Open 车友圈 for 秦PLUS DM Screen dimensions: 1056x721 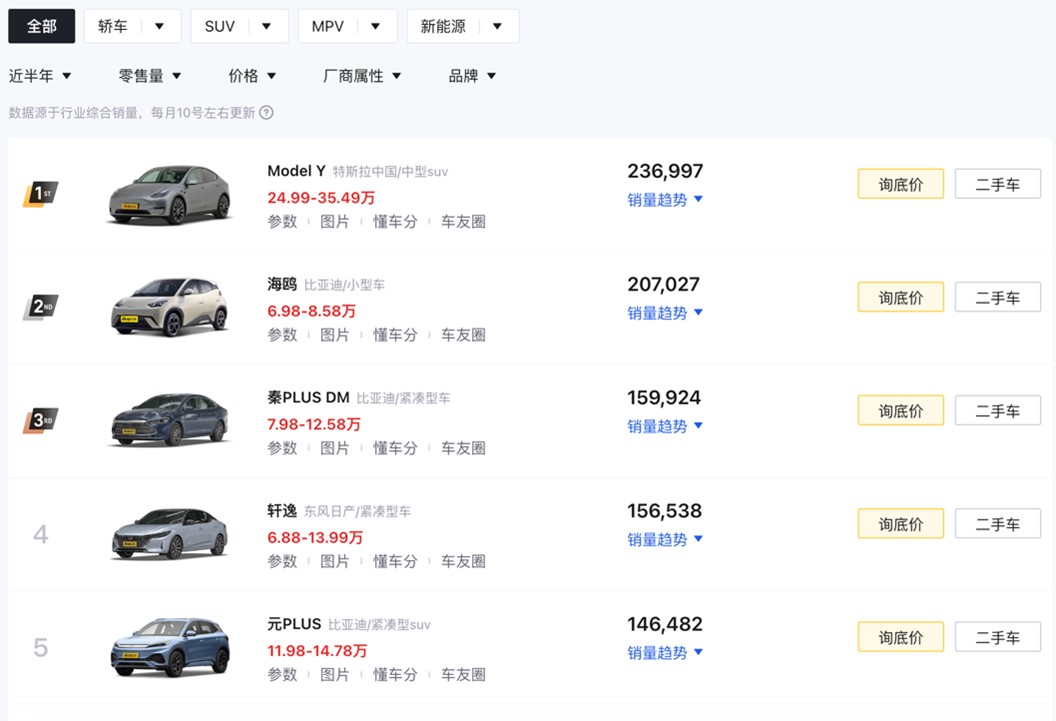pyautogui.click(x=463, y=448)
